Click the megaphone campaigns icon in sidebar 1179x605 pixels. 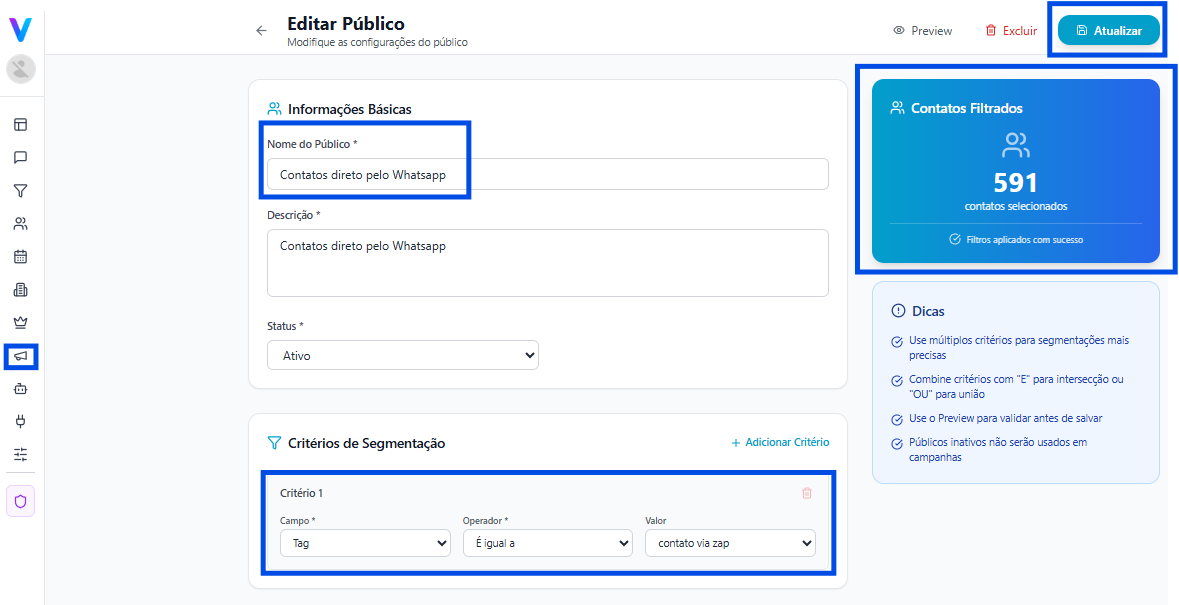[x=20, y=356]
